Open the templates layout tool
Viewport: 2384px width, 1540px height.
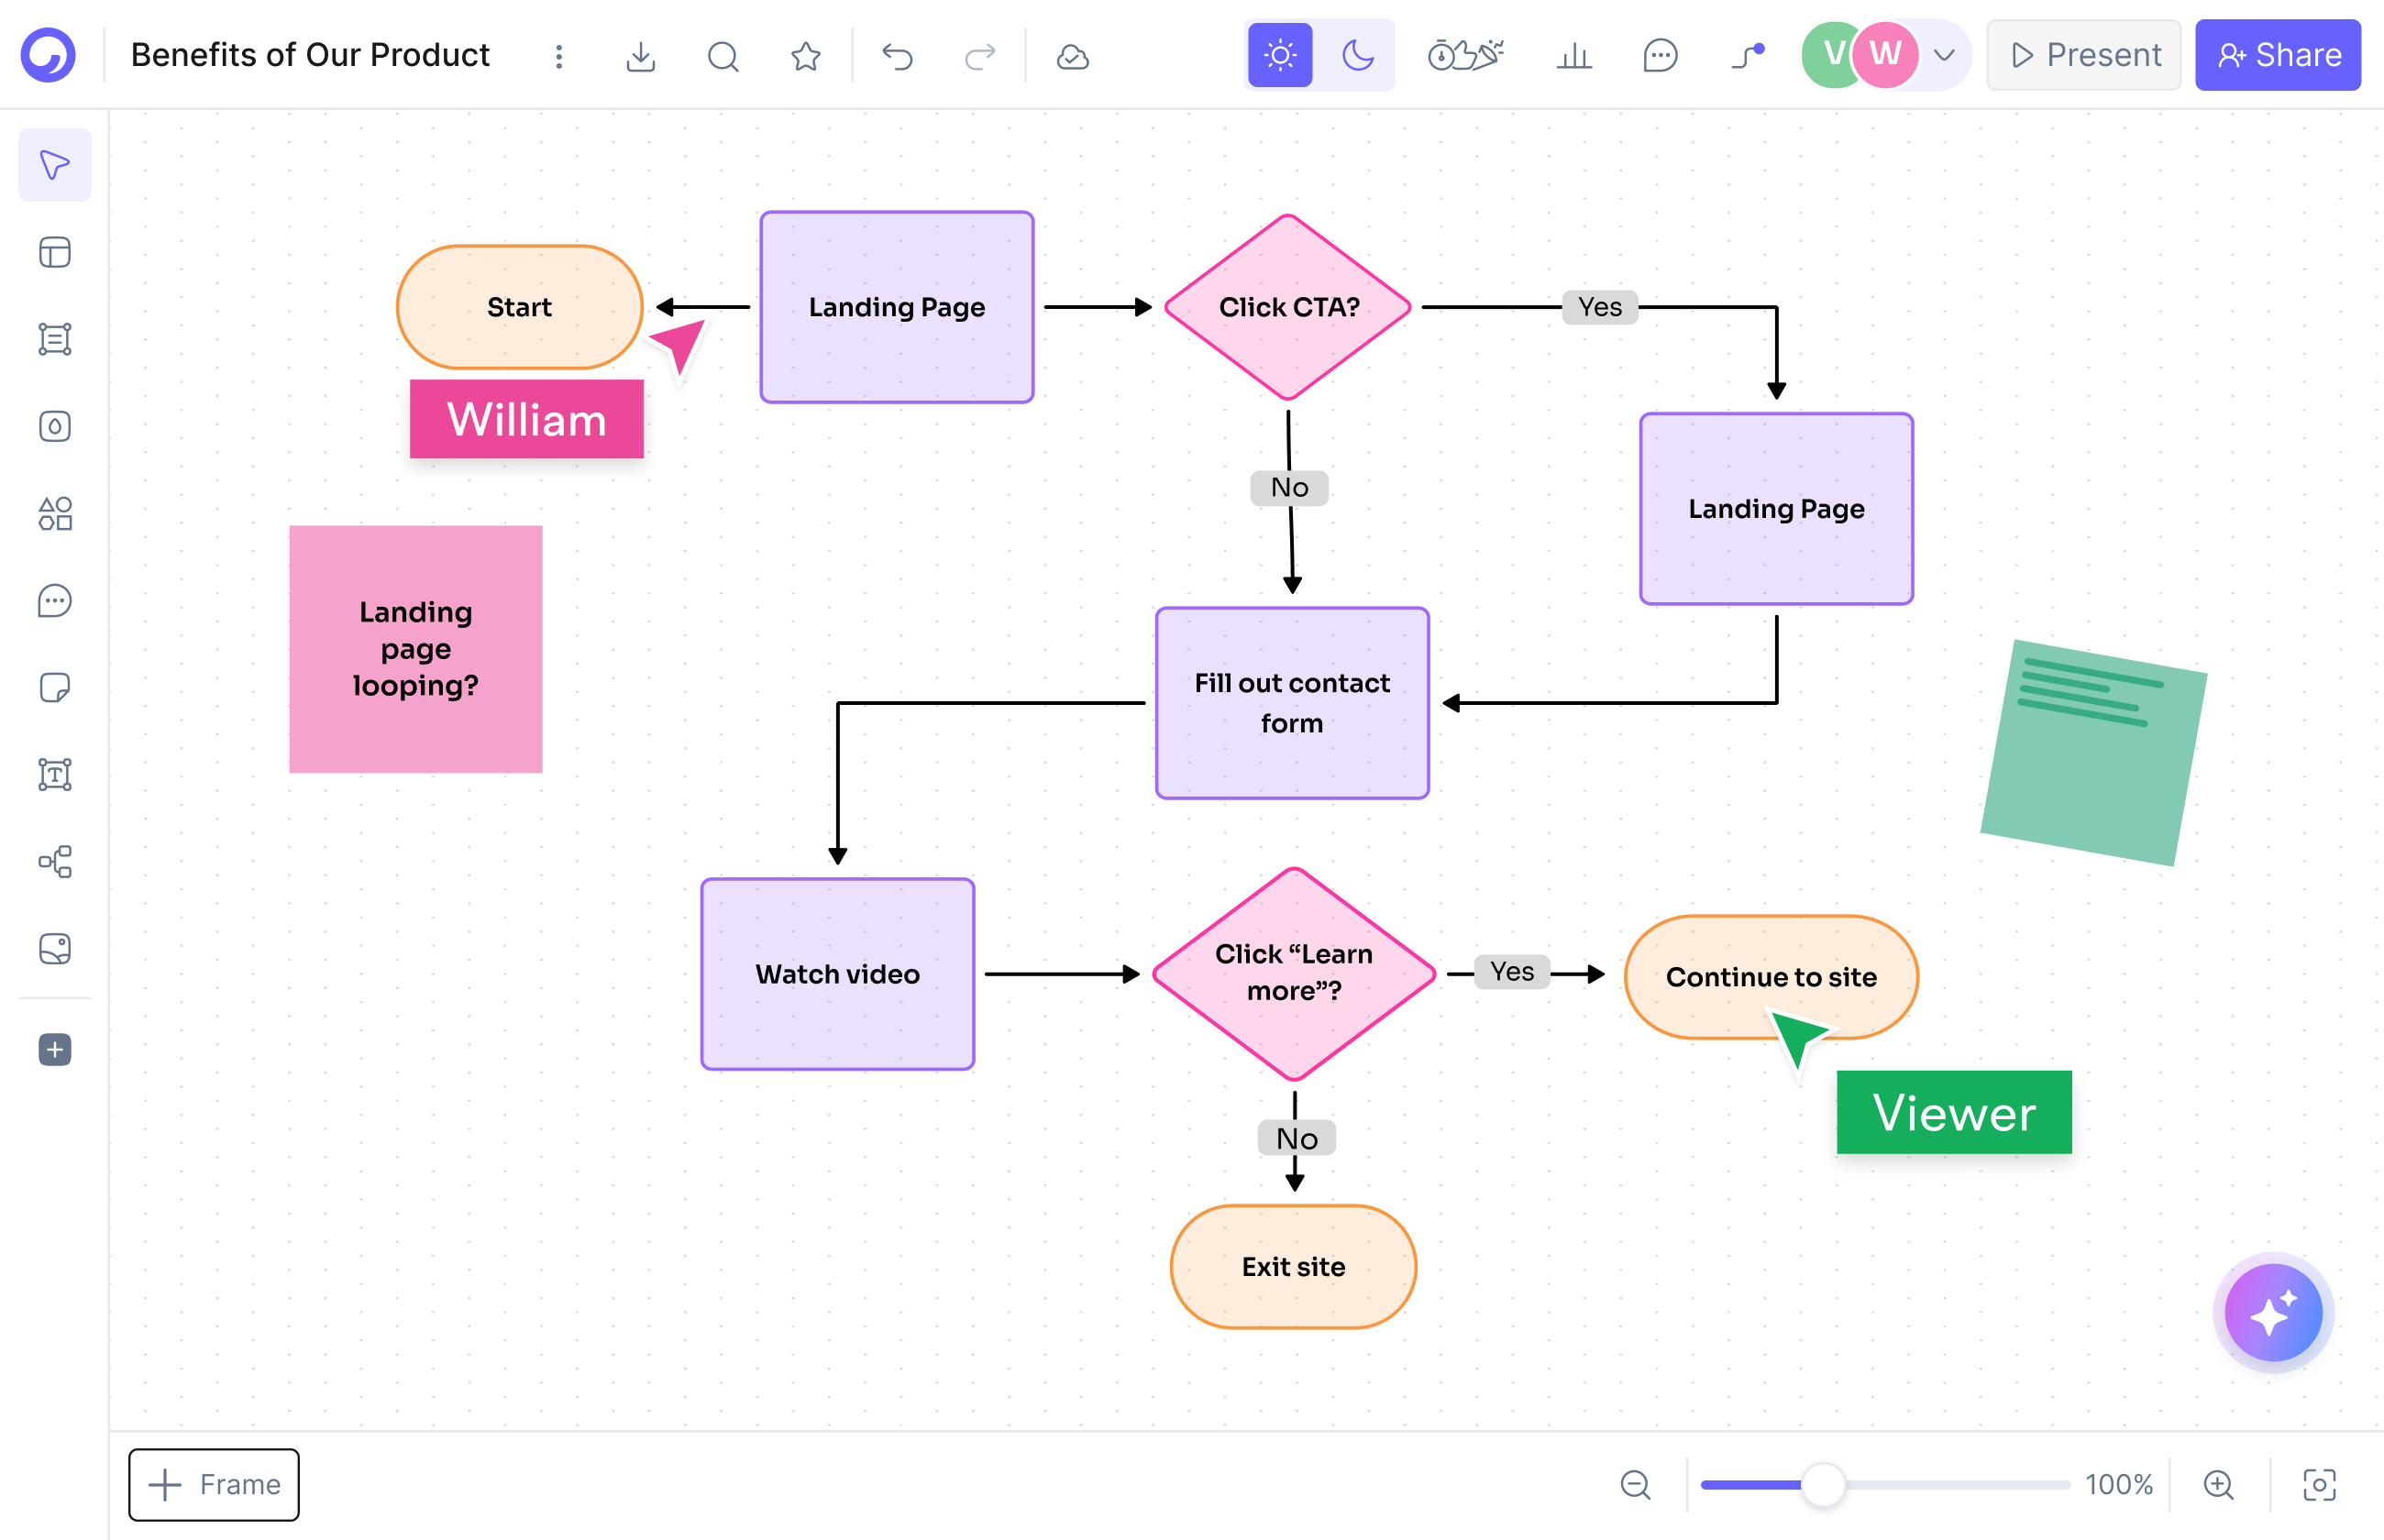55,252
